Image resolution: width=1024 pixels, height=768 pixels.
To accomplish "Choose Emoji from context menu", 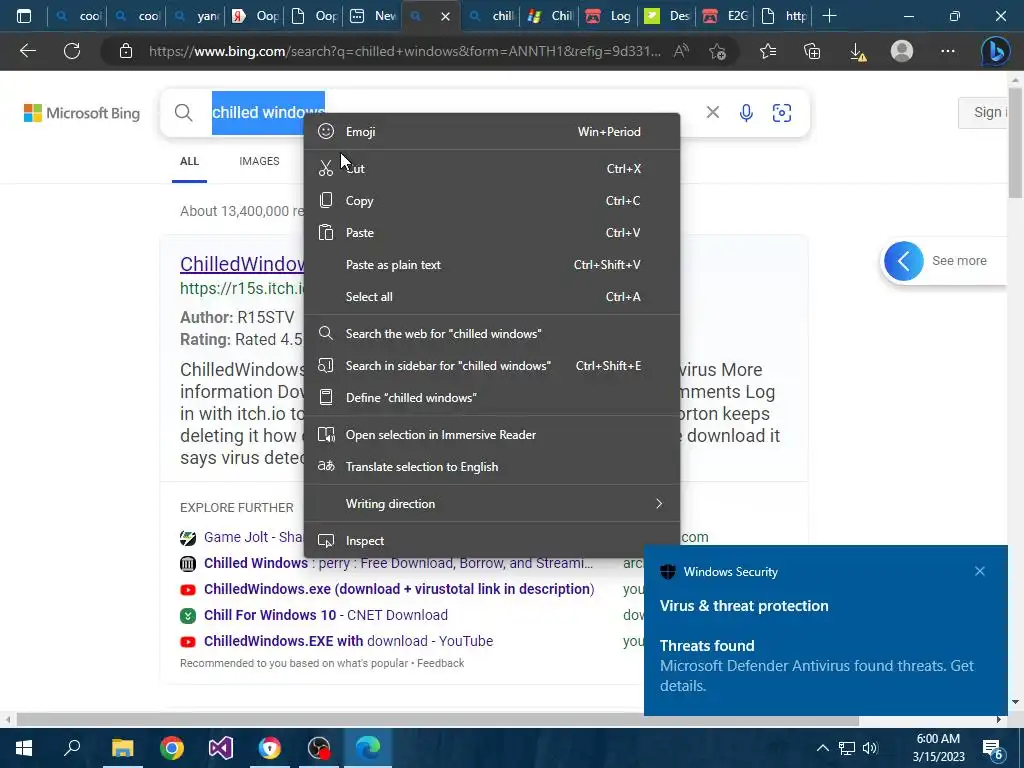I will (492, 131).
